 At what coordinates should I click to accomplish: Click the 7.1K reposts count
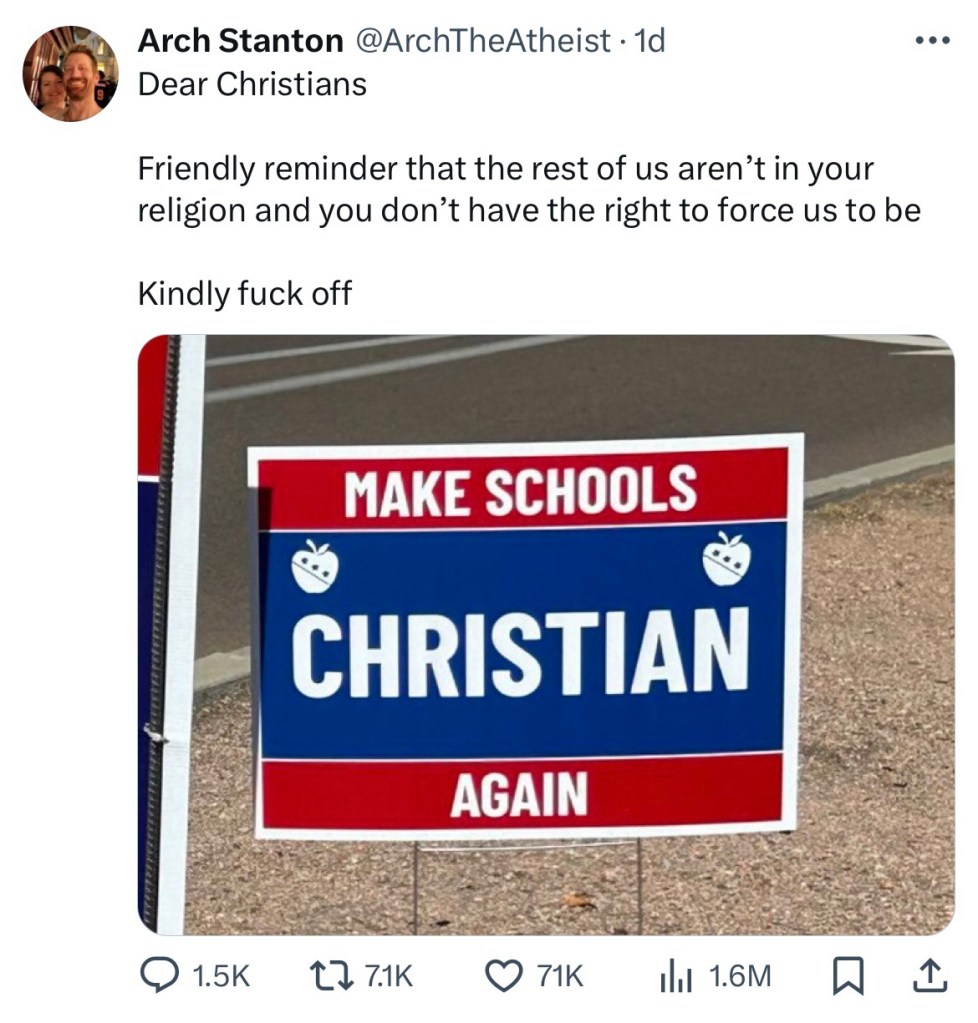click(388, 977)
